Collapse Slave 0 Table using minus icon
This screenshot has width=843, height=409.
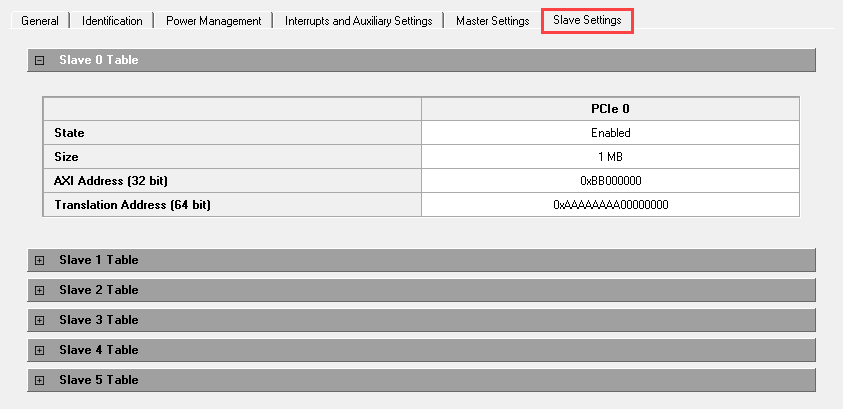(40, 60)
